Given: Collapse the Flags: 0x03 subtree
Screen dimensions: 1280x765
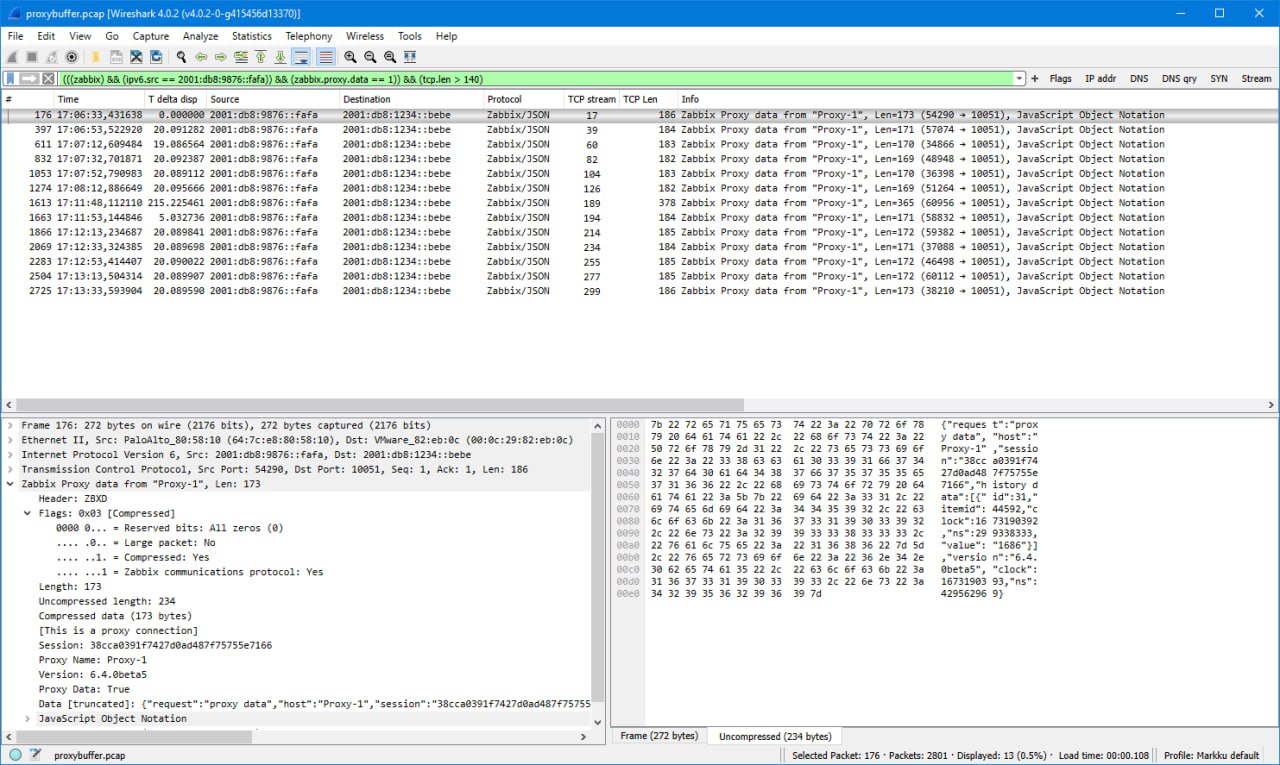Looking at the screenshot, I should (27, 513).
